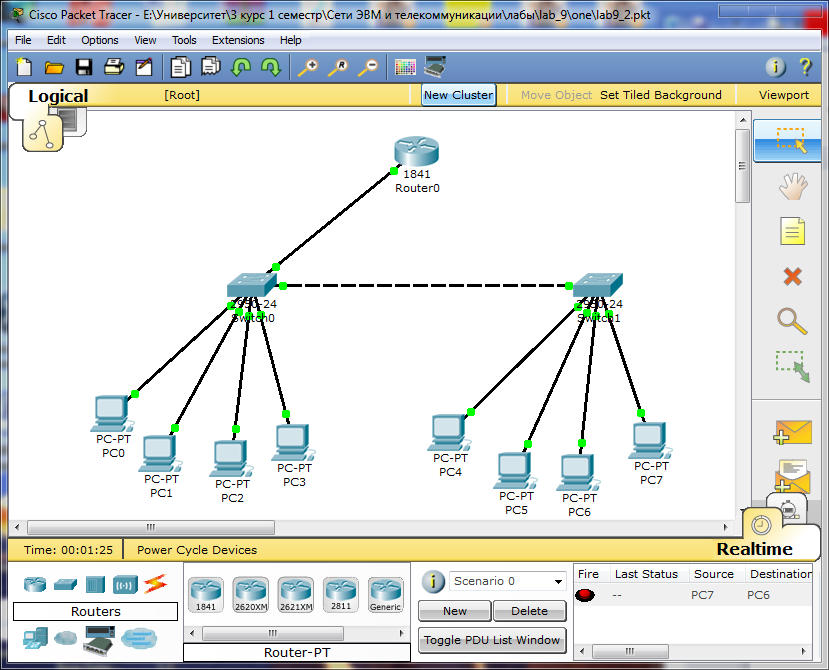Click the network information i icon
The height and width of the screenshot is (670, 829).
pos(776,67)
